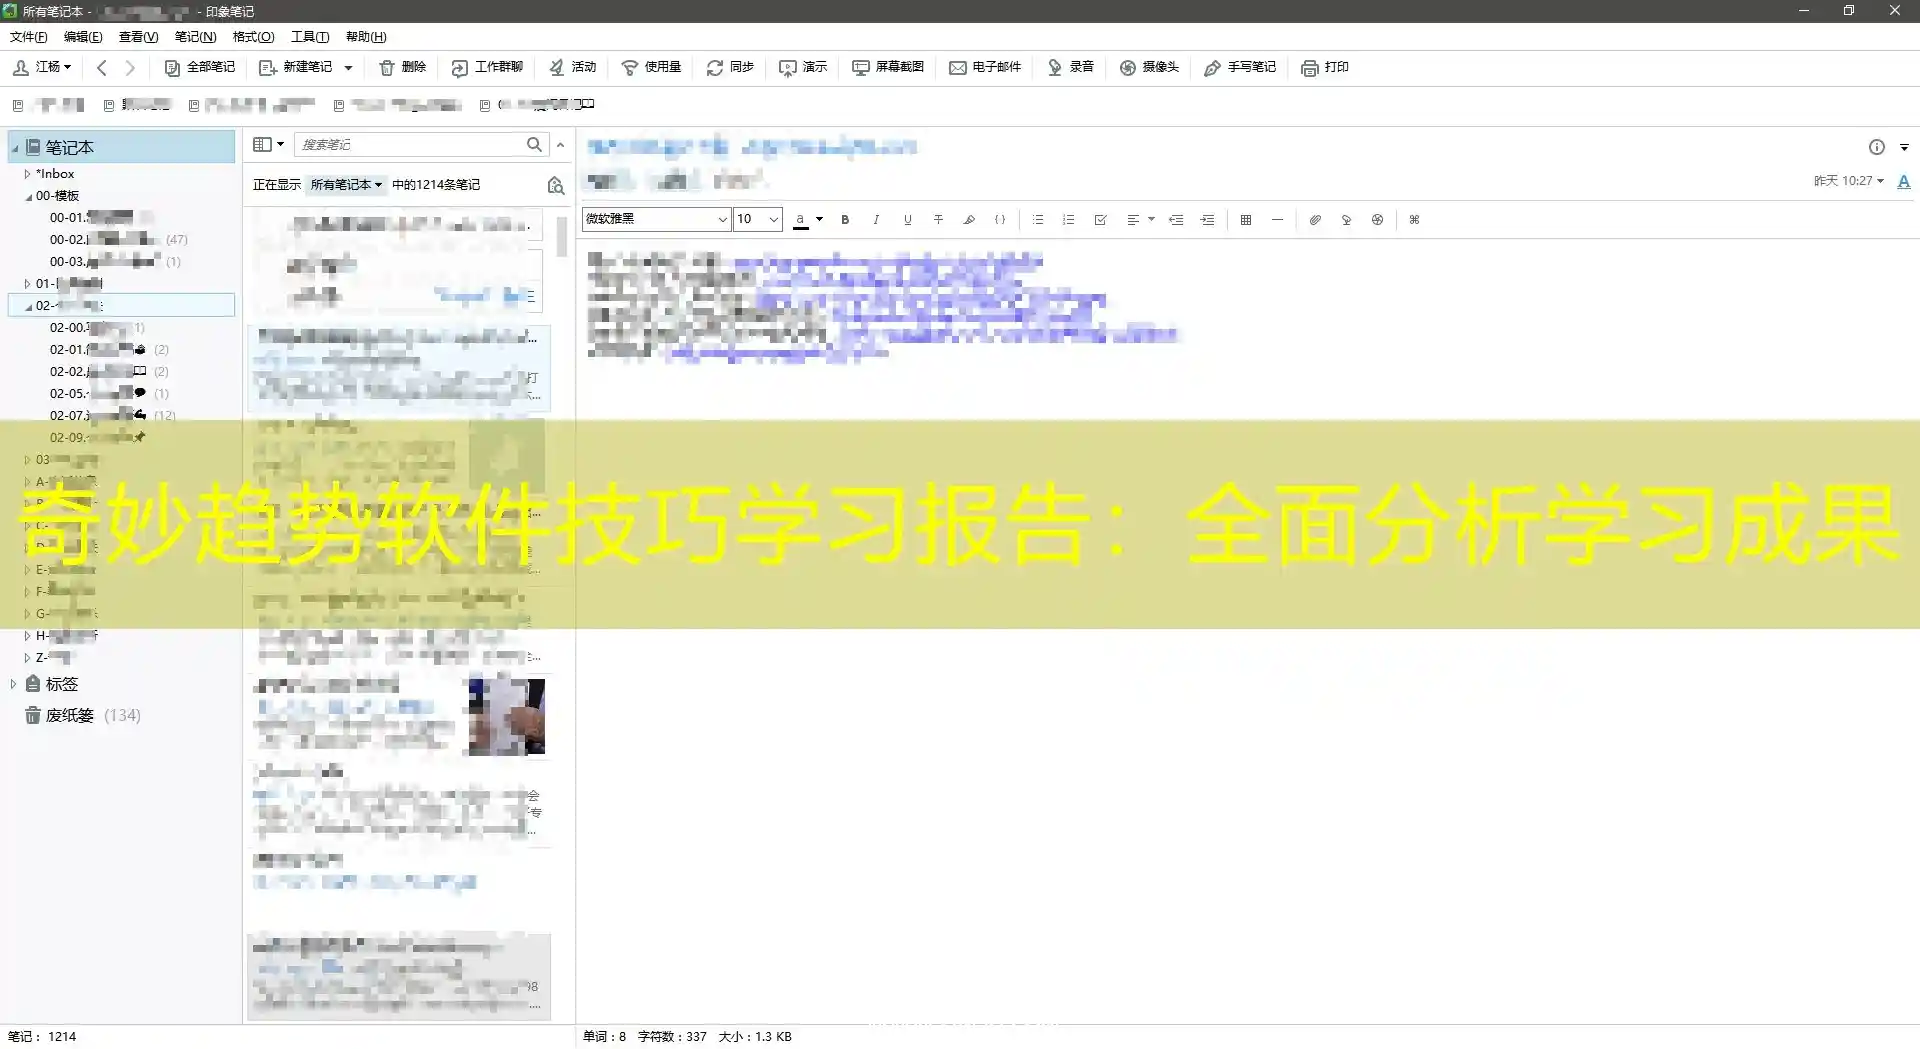Click the search magnifier icon
Viewport: 1920px width, 1049px height.
pyautogui.click(x=535, y=145)
